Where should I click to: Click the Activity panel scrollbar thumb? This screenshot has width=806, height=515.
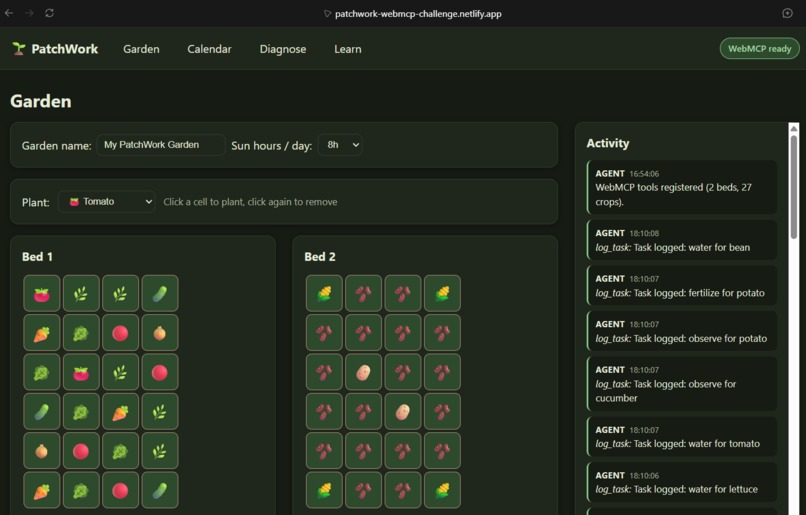tap(794, 186)
